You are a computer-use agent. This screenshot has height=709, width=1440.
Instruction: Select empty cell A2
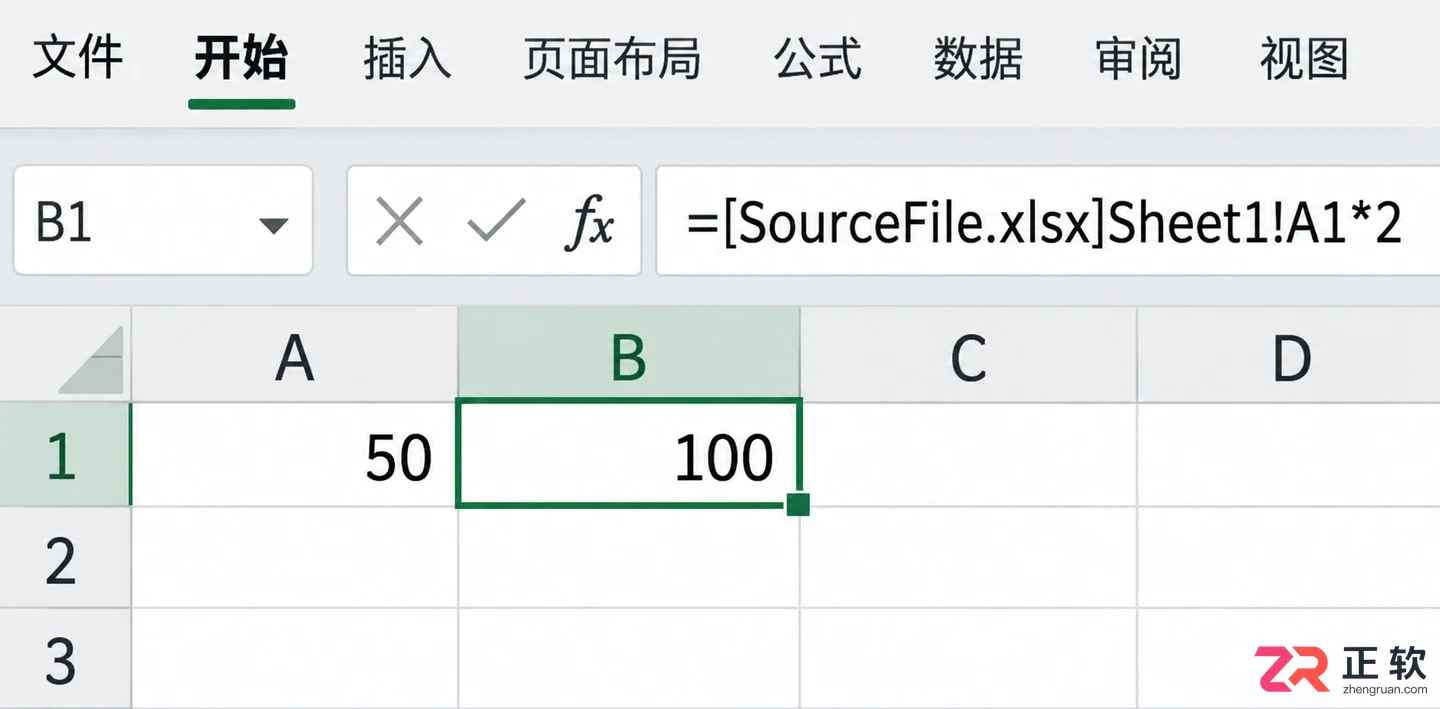pyautogui.click(x=295, y=557)
